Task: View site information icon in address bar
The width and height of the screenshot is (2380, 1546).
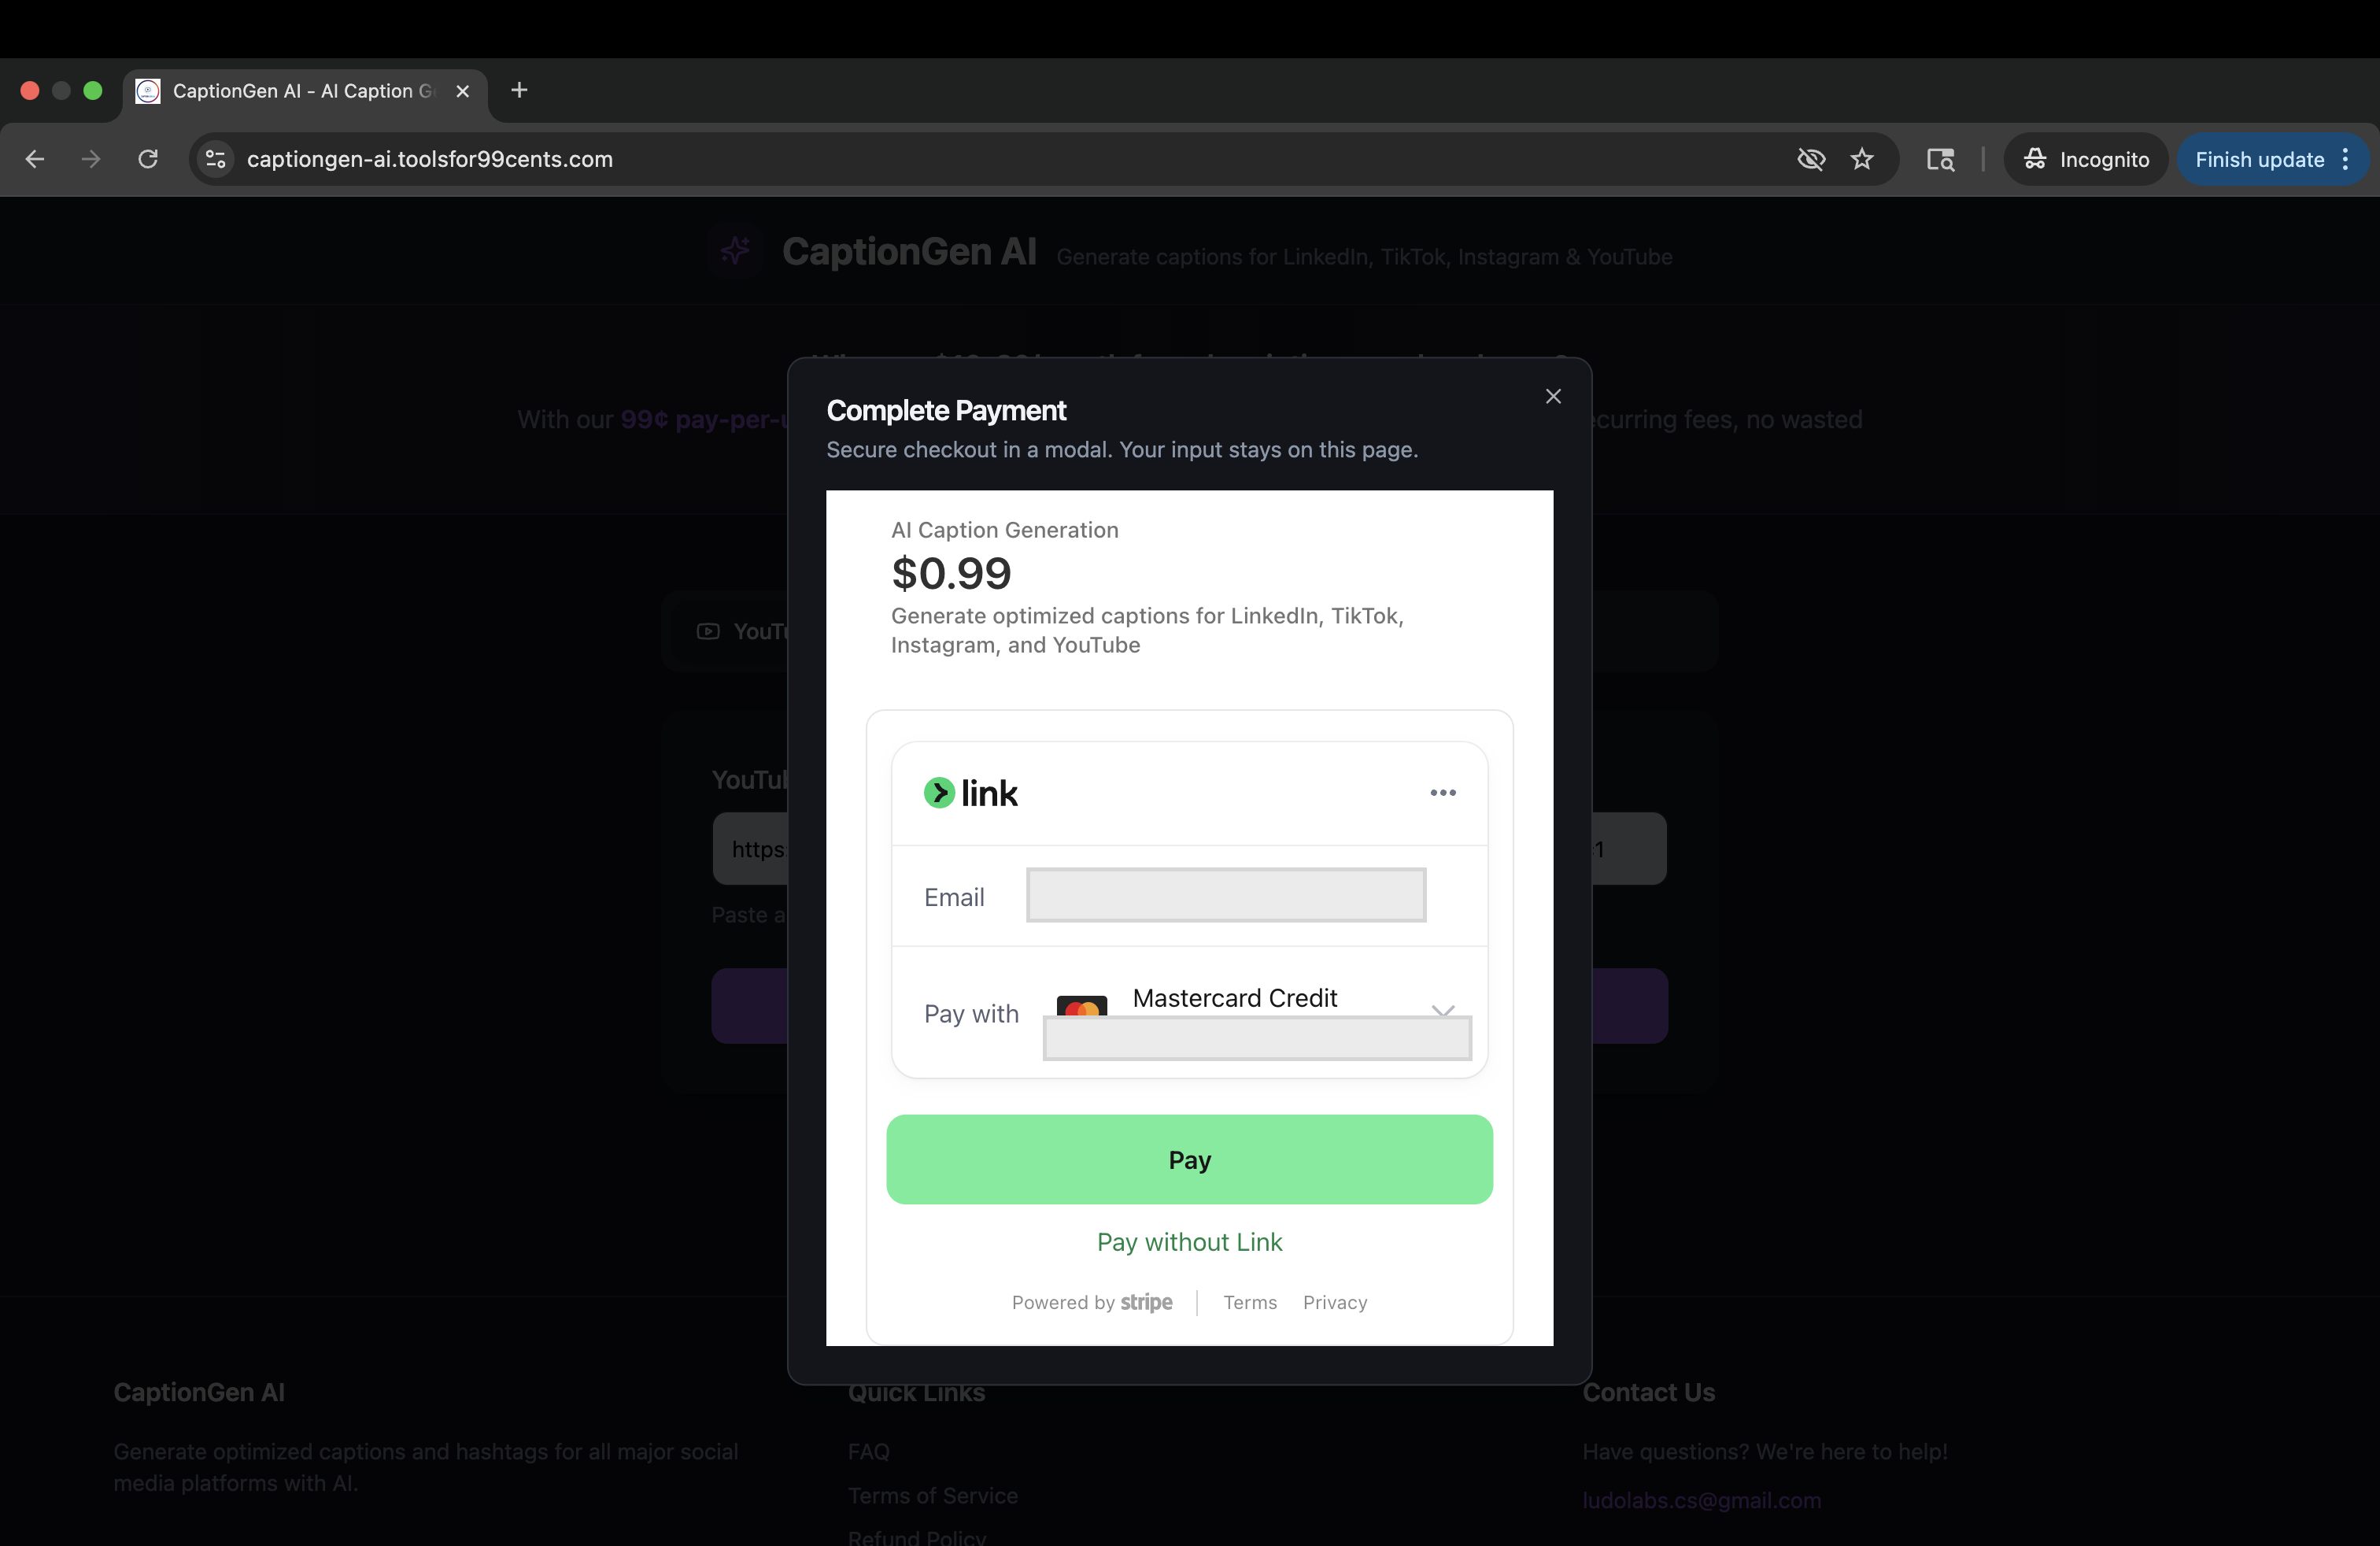Action: click(215, 159)
